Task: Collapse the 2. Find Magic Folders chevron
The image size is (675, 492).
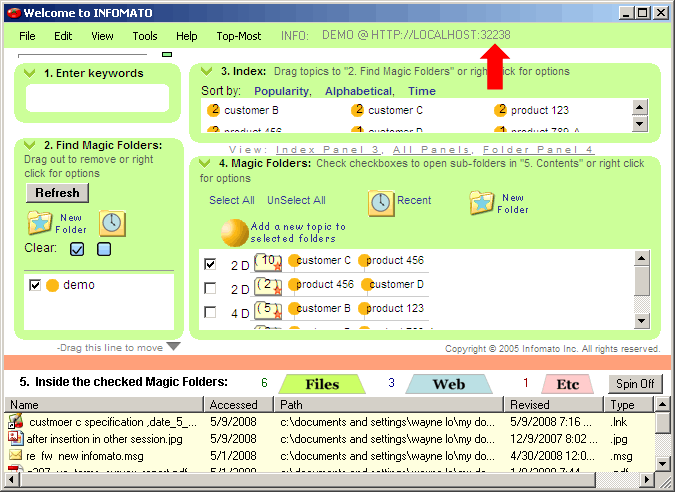Action: pos(30,145)
